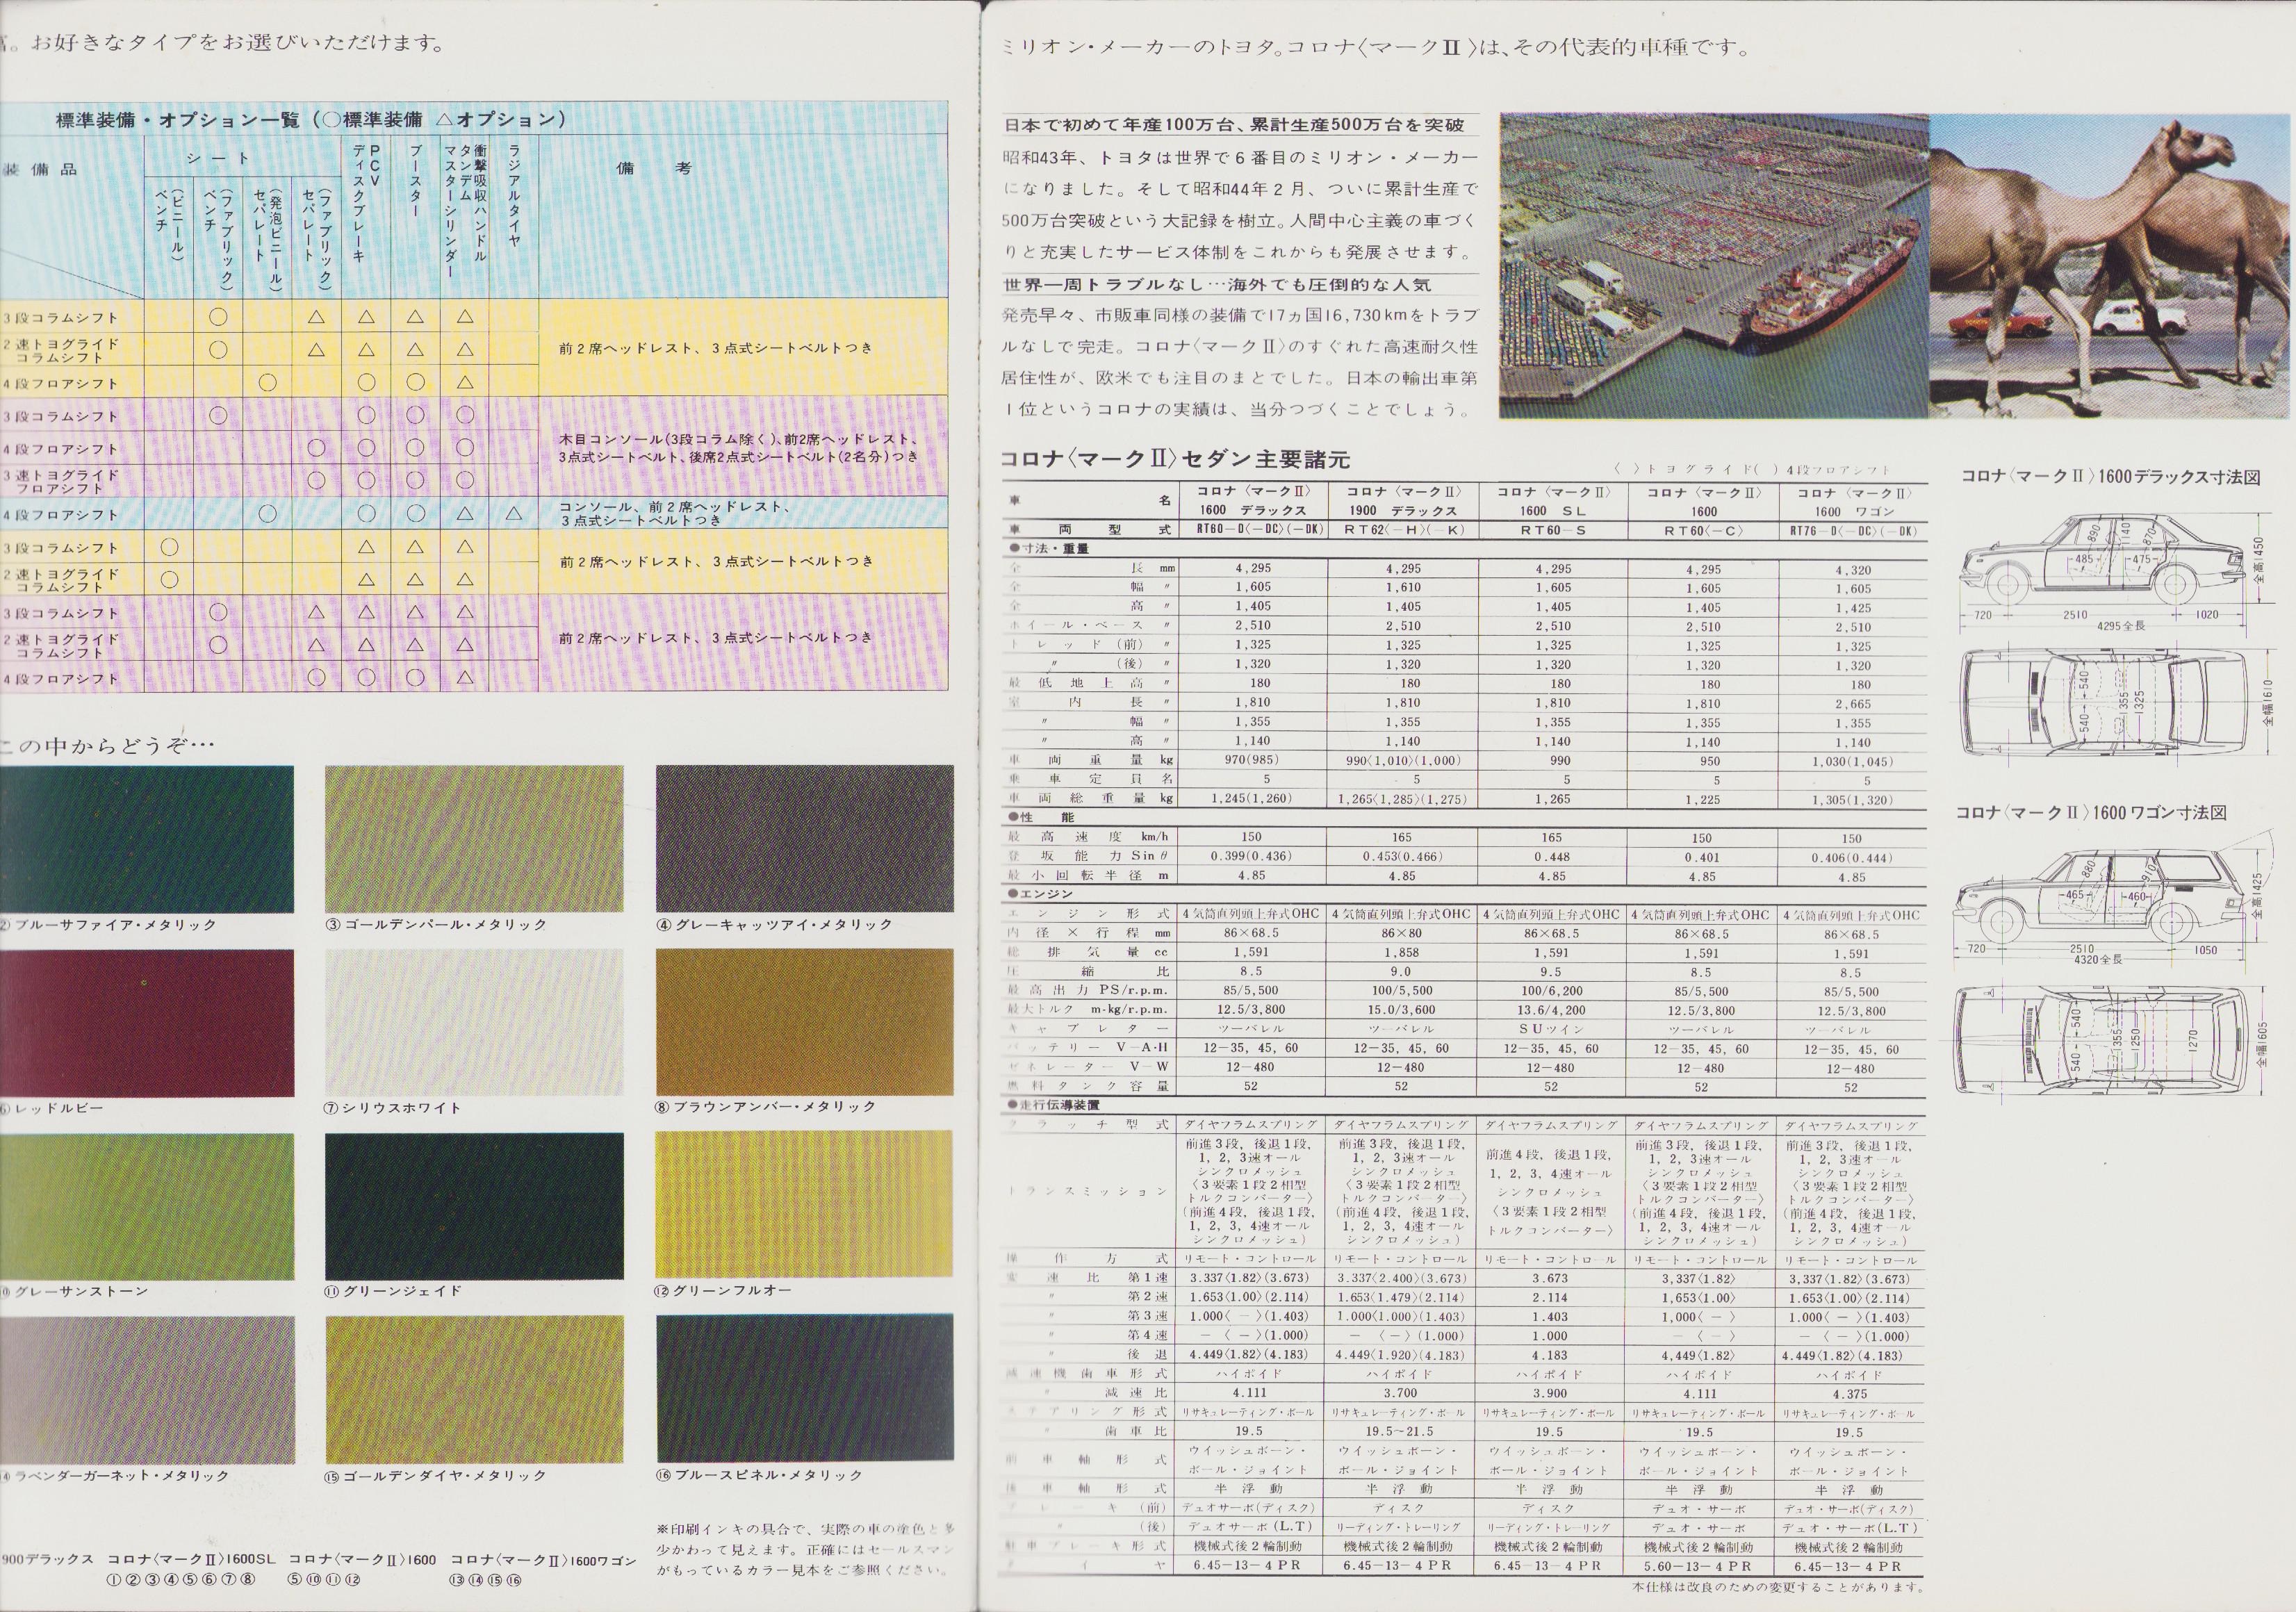Click the 1600ワゴン寸法図 title
The height and width of the screenshot is (1612, 2296).
[2092, 812]
